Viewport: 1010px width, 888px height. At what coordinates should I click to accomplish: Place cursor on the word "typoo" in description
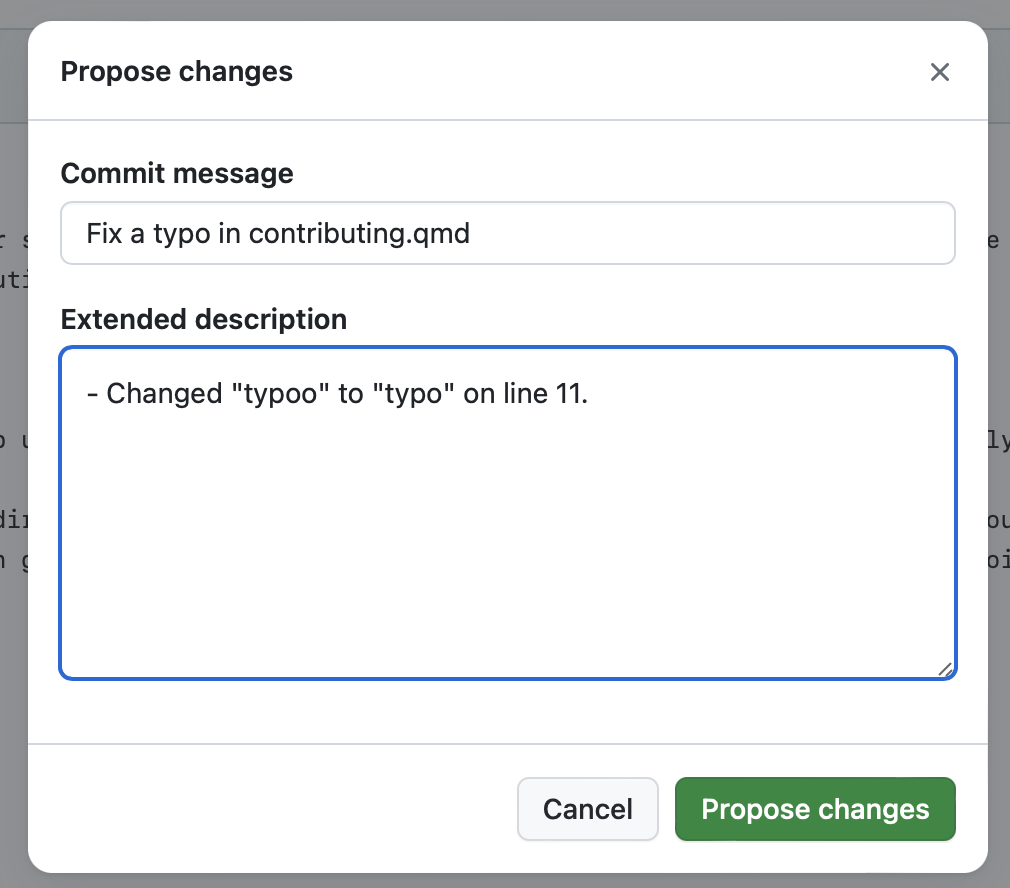[280, 394]
